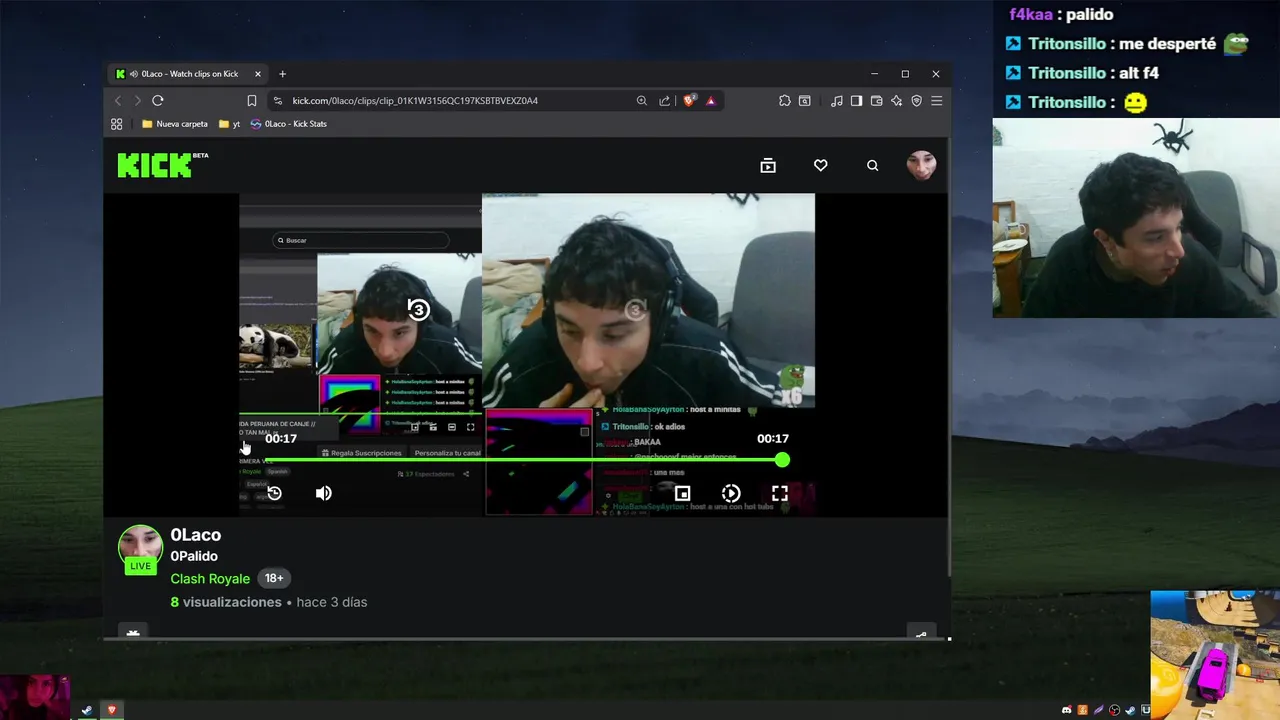Open the 'Clash Royale' category link
Image resolution: width=1280 pixels, height=720 pixels.
click(210, 578)
